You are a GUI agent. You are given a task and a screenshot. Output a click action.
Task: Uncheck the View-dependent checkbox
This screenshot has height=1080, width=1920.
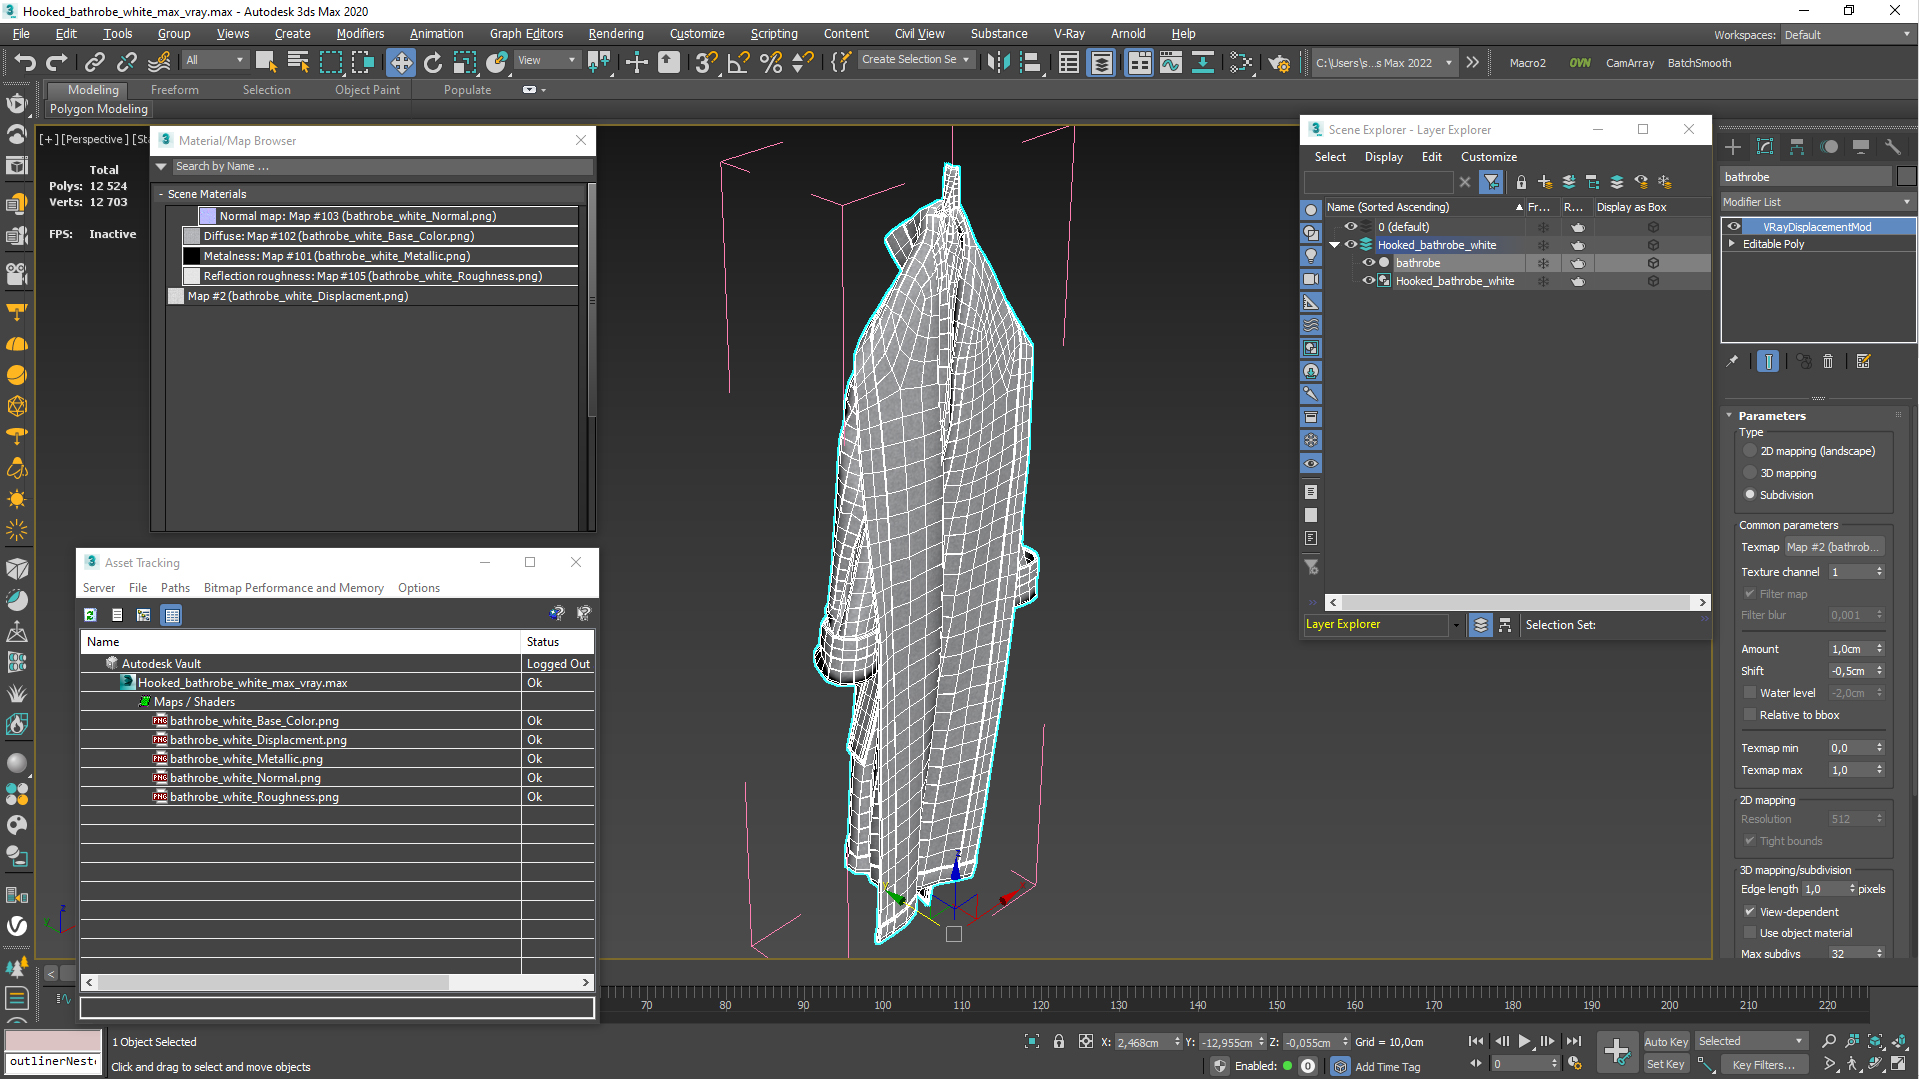1750,912
